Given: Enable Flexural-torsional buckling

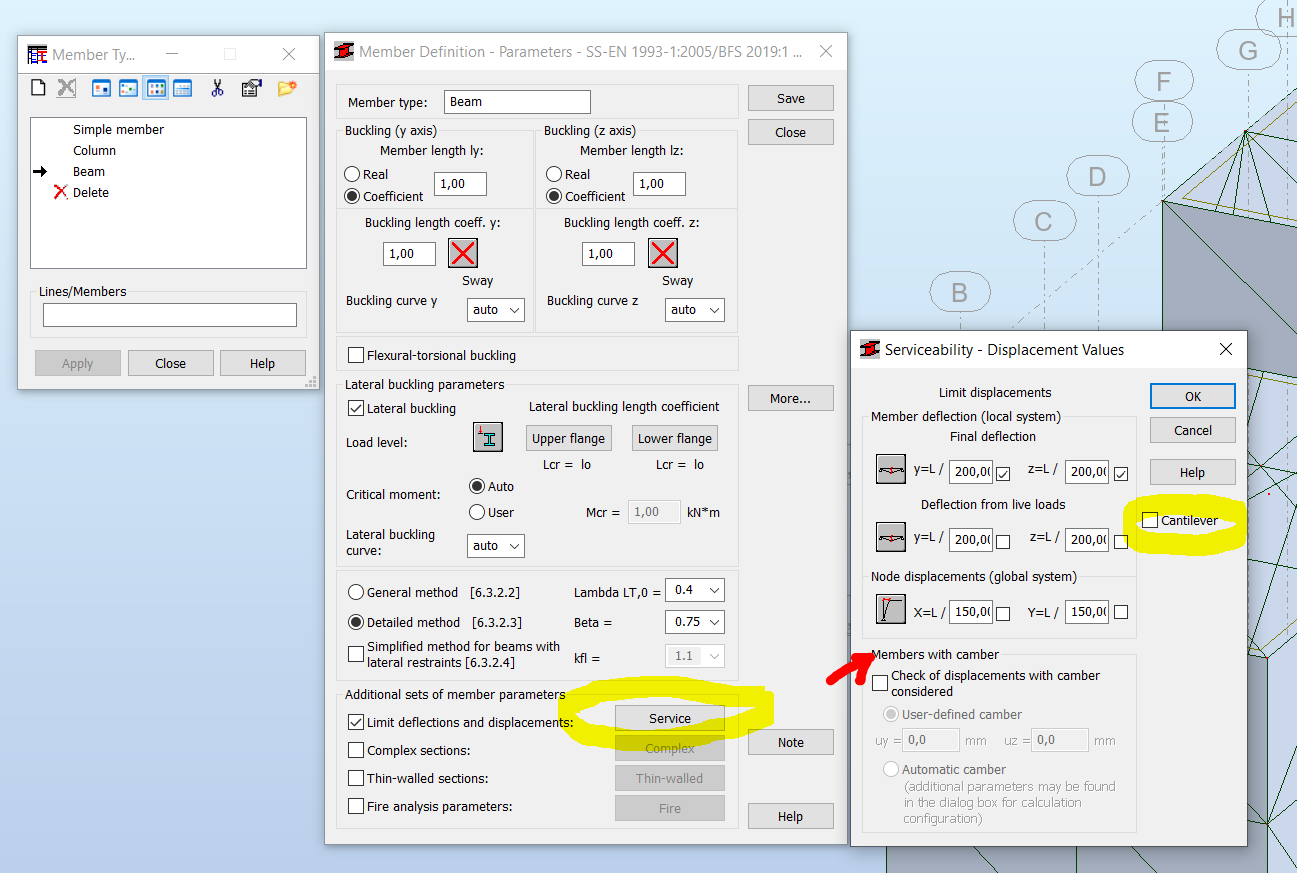Looking at the screenshot, I should pyautogui.click(x=356, y=354).
